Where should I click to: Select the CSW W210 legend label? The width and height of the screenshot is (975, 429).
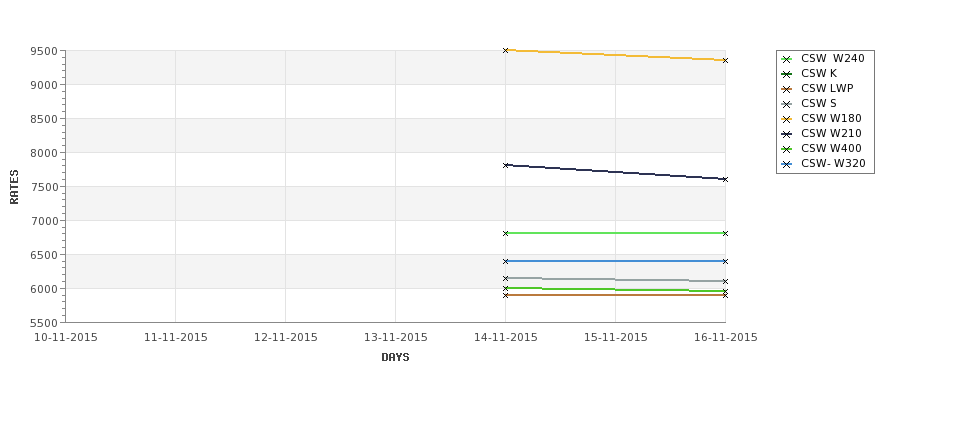(x=831, y=133)
